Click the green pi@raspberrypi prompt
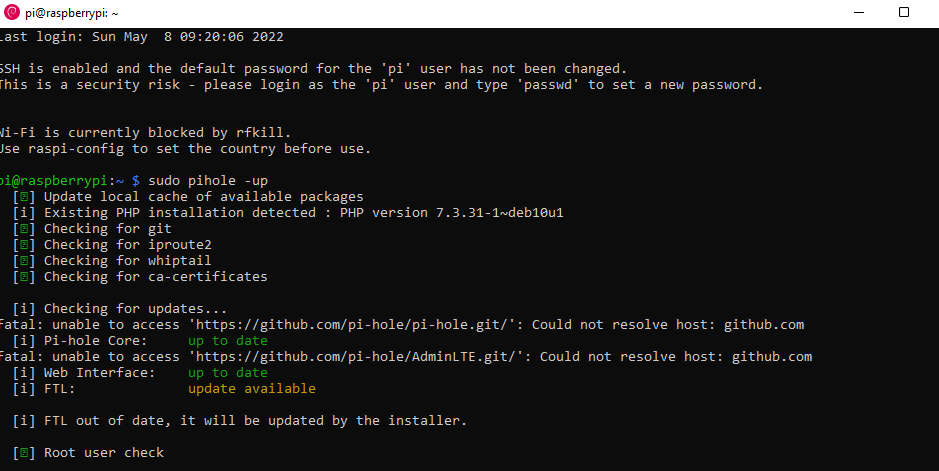The width and height of the screenshot is (939, 471). [54, 181]
